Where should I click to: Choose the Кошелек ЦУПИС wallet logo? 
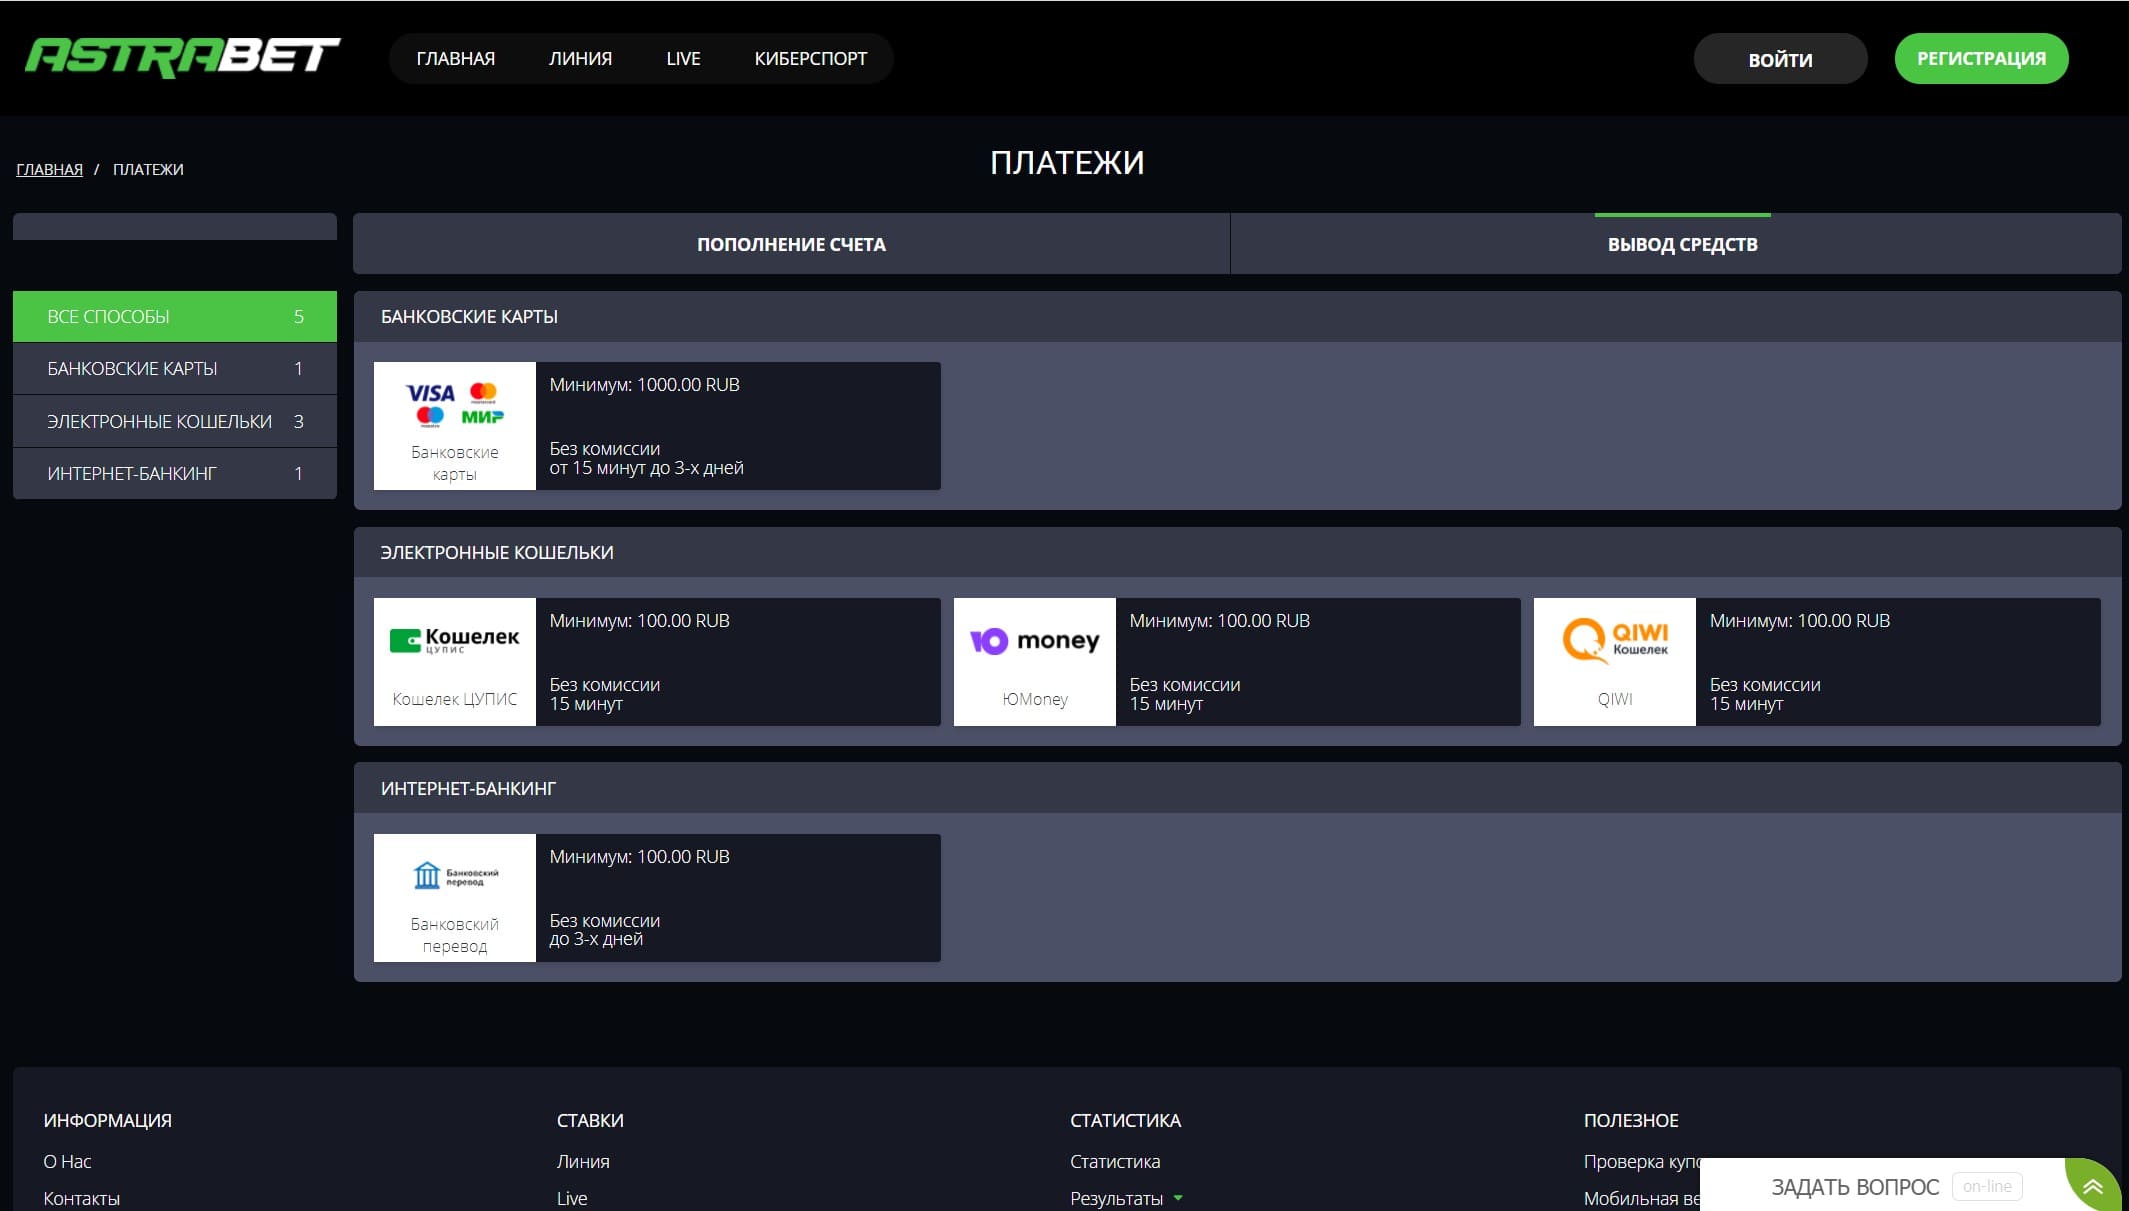454,640
